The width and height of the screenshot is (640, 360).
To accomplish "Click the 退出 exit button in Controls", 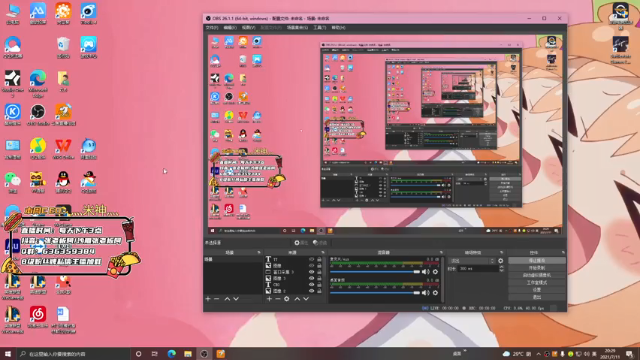I will 537,297.
